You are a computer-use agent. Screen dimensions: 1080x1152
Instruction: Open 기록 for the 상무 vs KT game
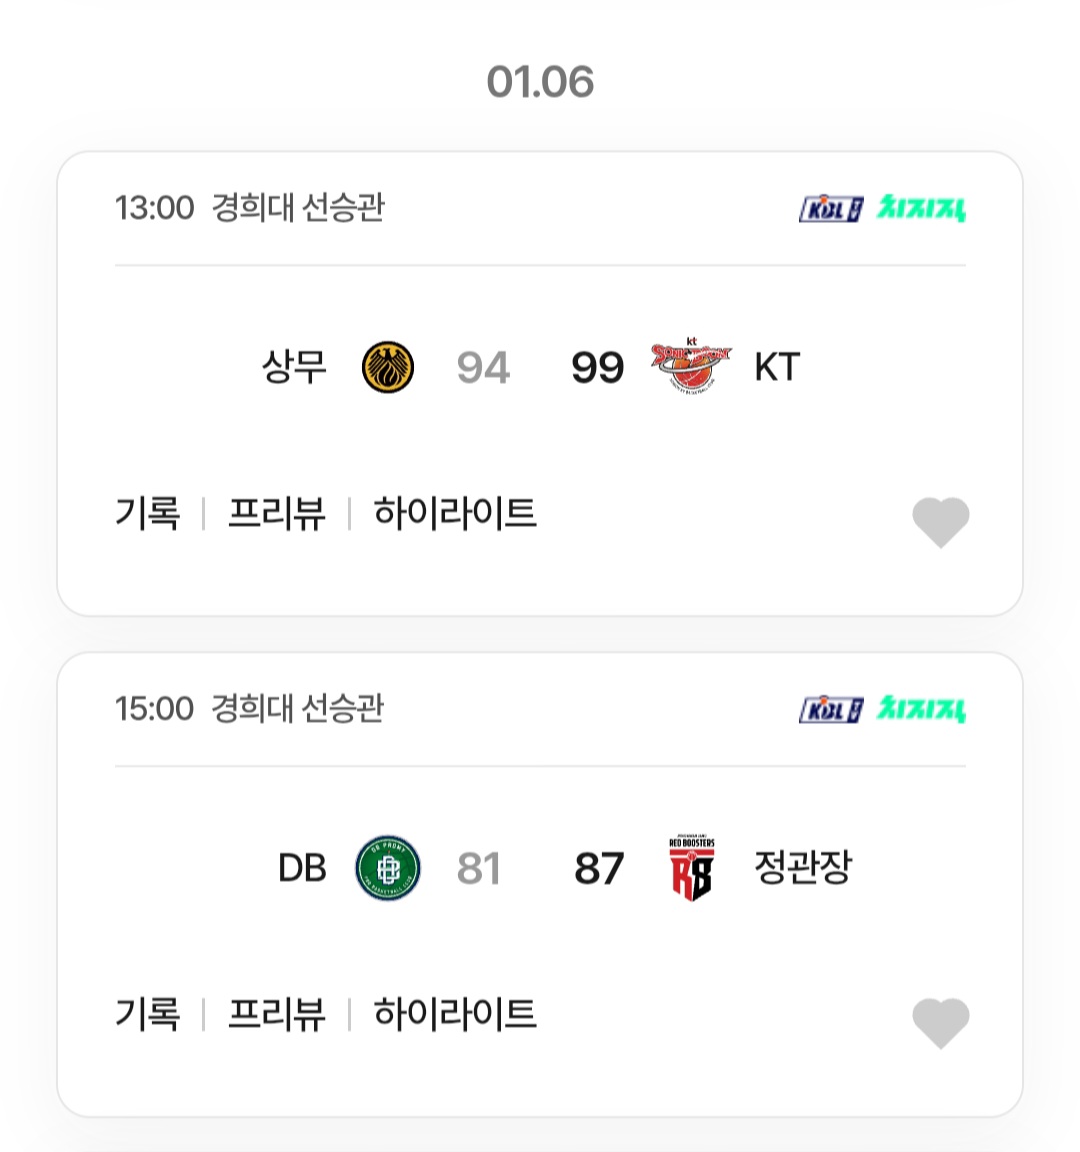coord(148,514)
